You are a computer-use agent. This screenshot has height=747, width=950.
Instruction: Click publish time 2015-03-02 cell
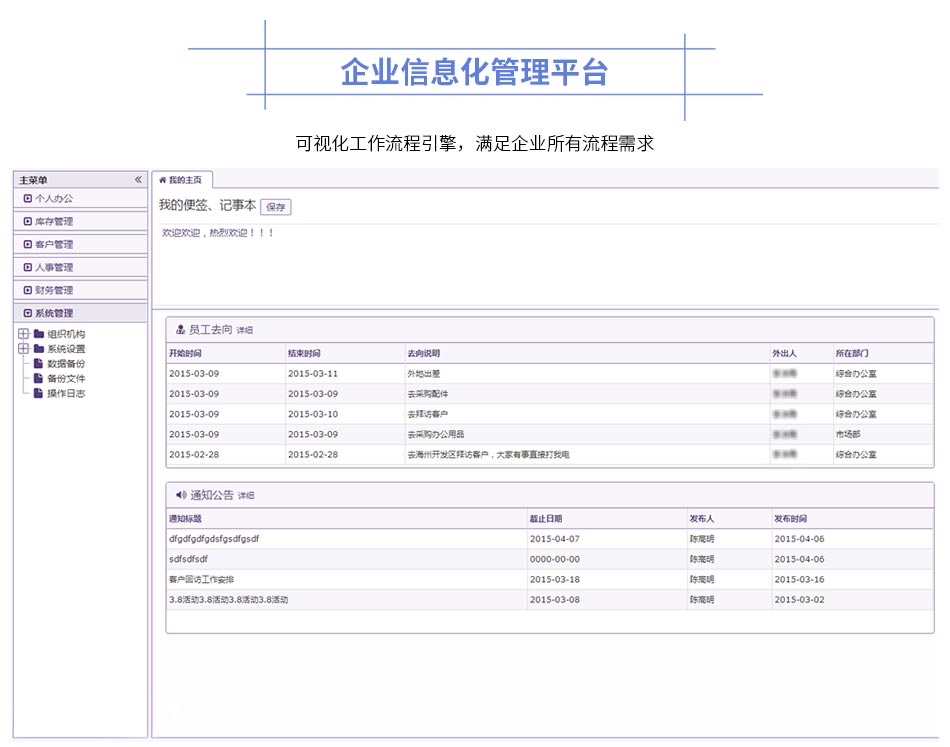(799, 600)
